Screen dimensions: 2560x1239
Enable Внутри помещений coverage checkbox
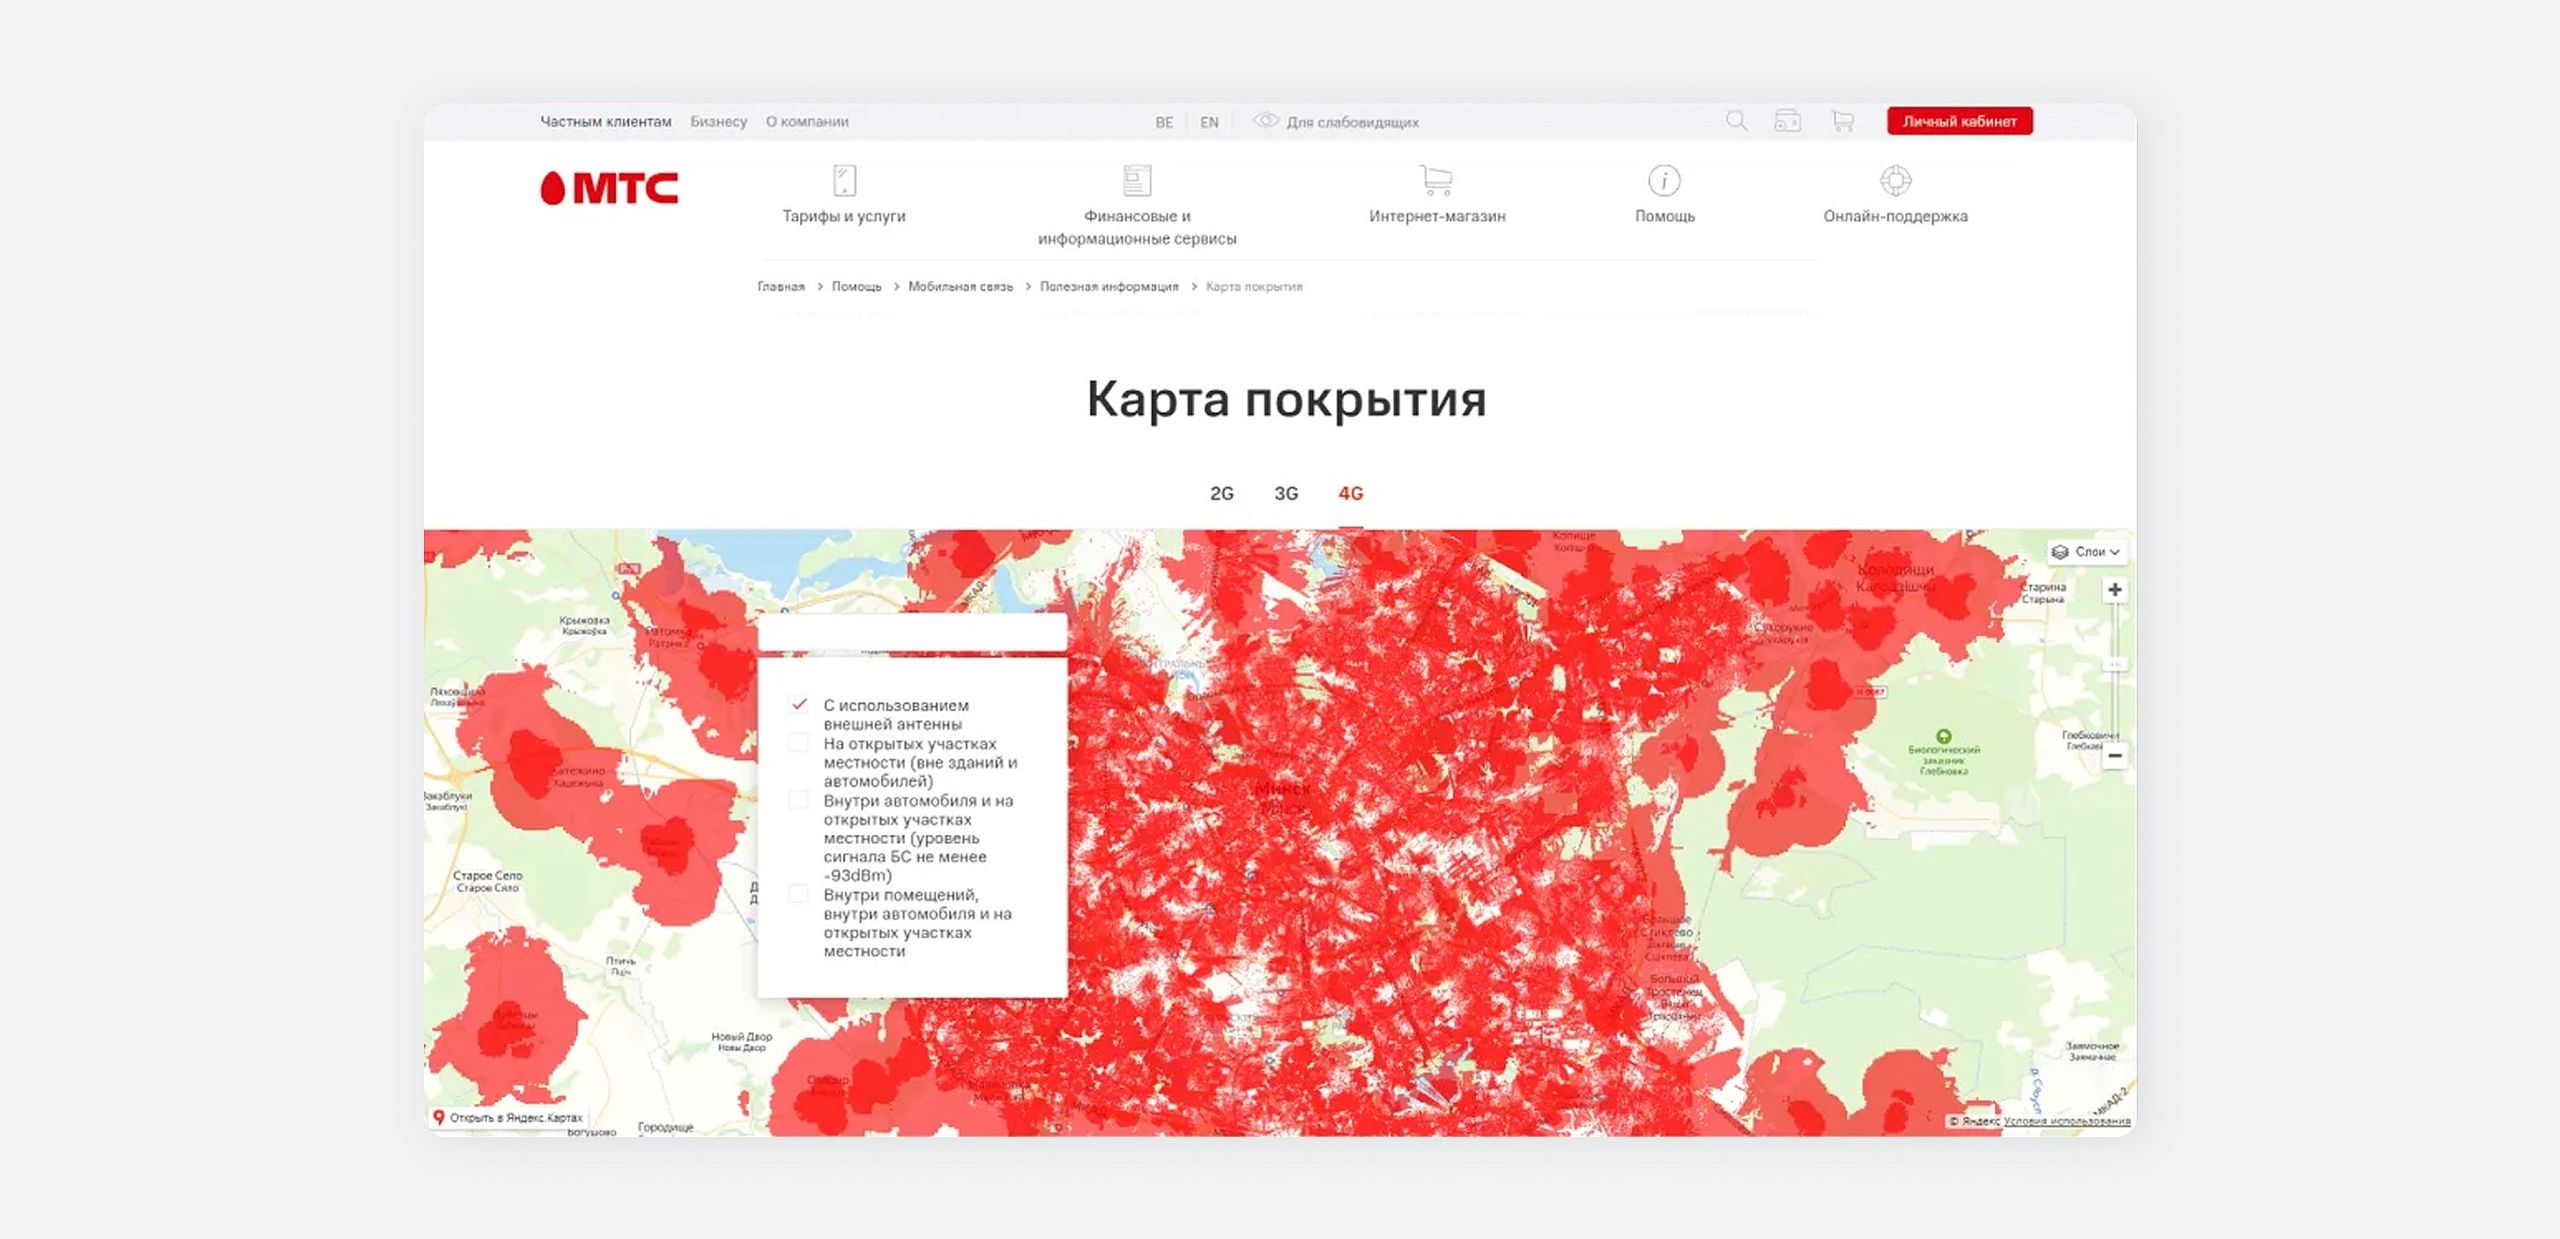[798, 894]
